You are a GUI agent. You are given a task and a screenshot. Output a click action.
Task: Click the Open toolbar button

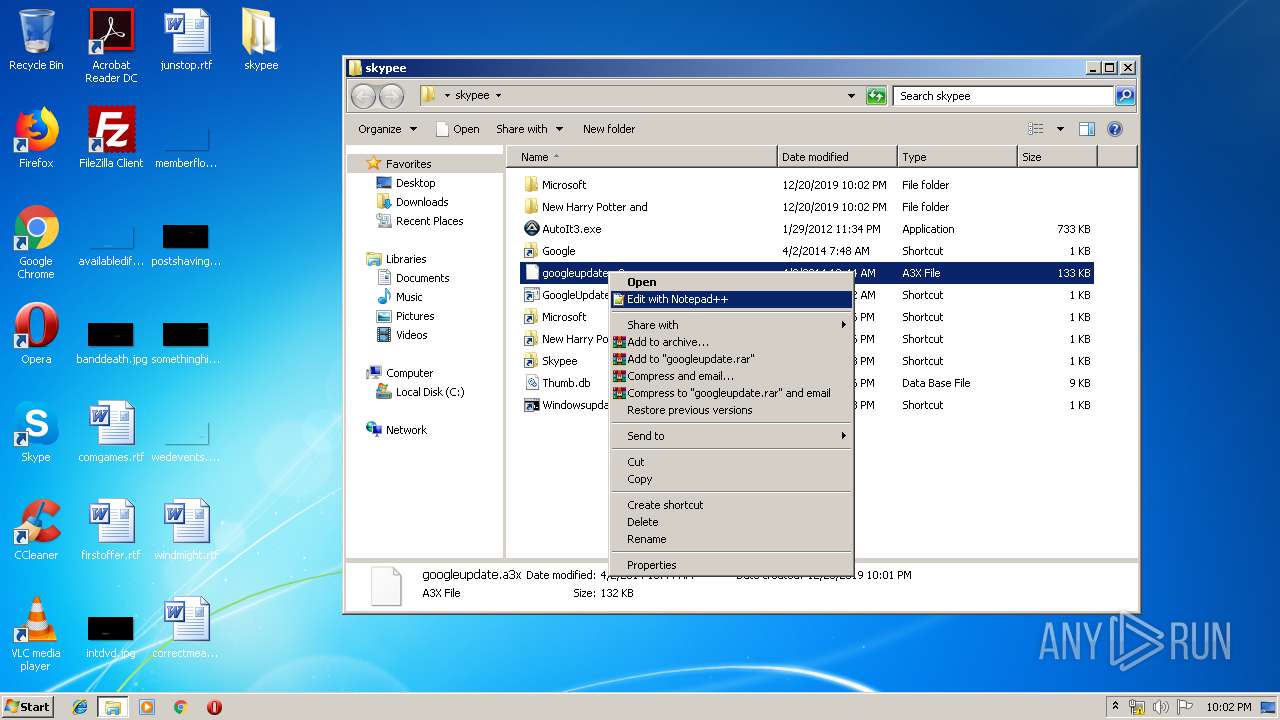[458, 129]
